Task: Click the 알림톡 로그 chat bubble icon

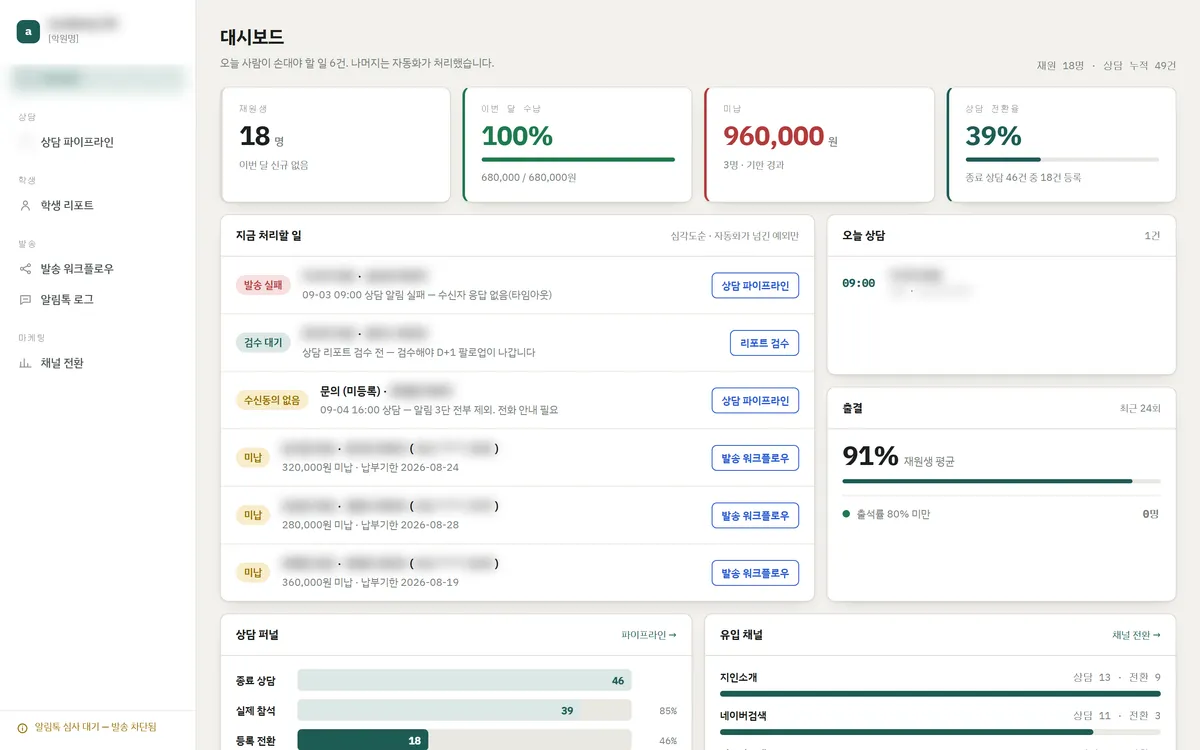Action: pos(26,299)
